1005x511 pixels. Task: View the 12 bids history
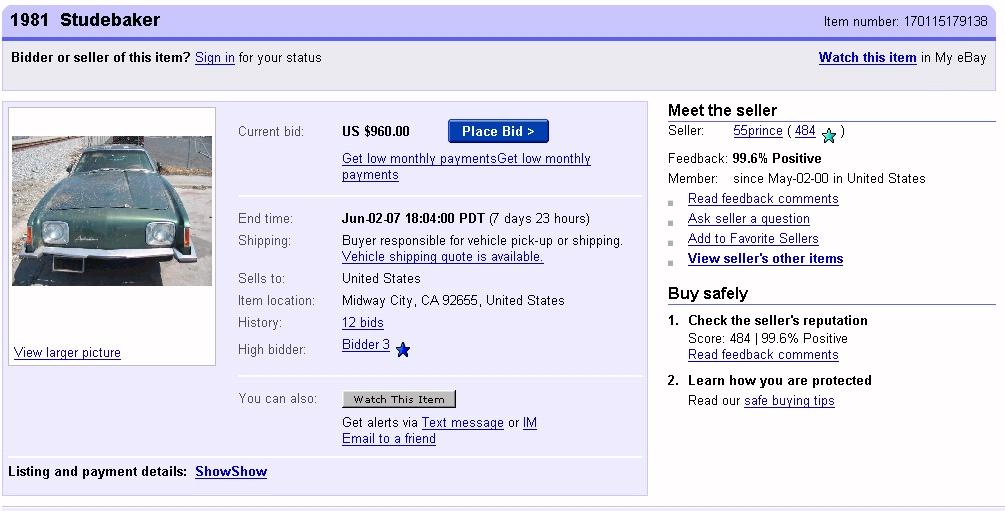tap(362, 322)
